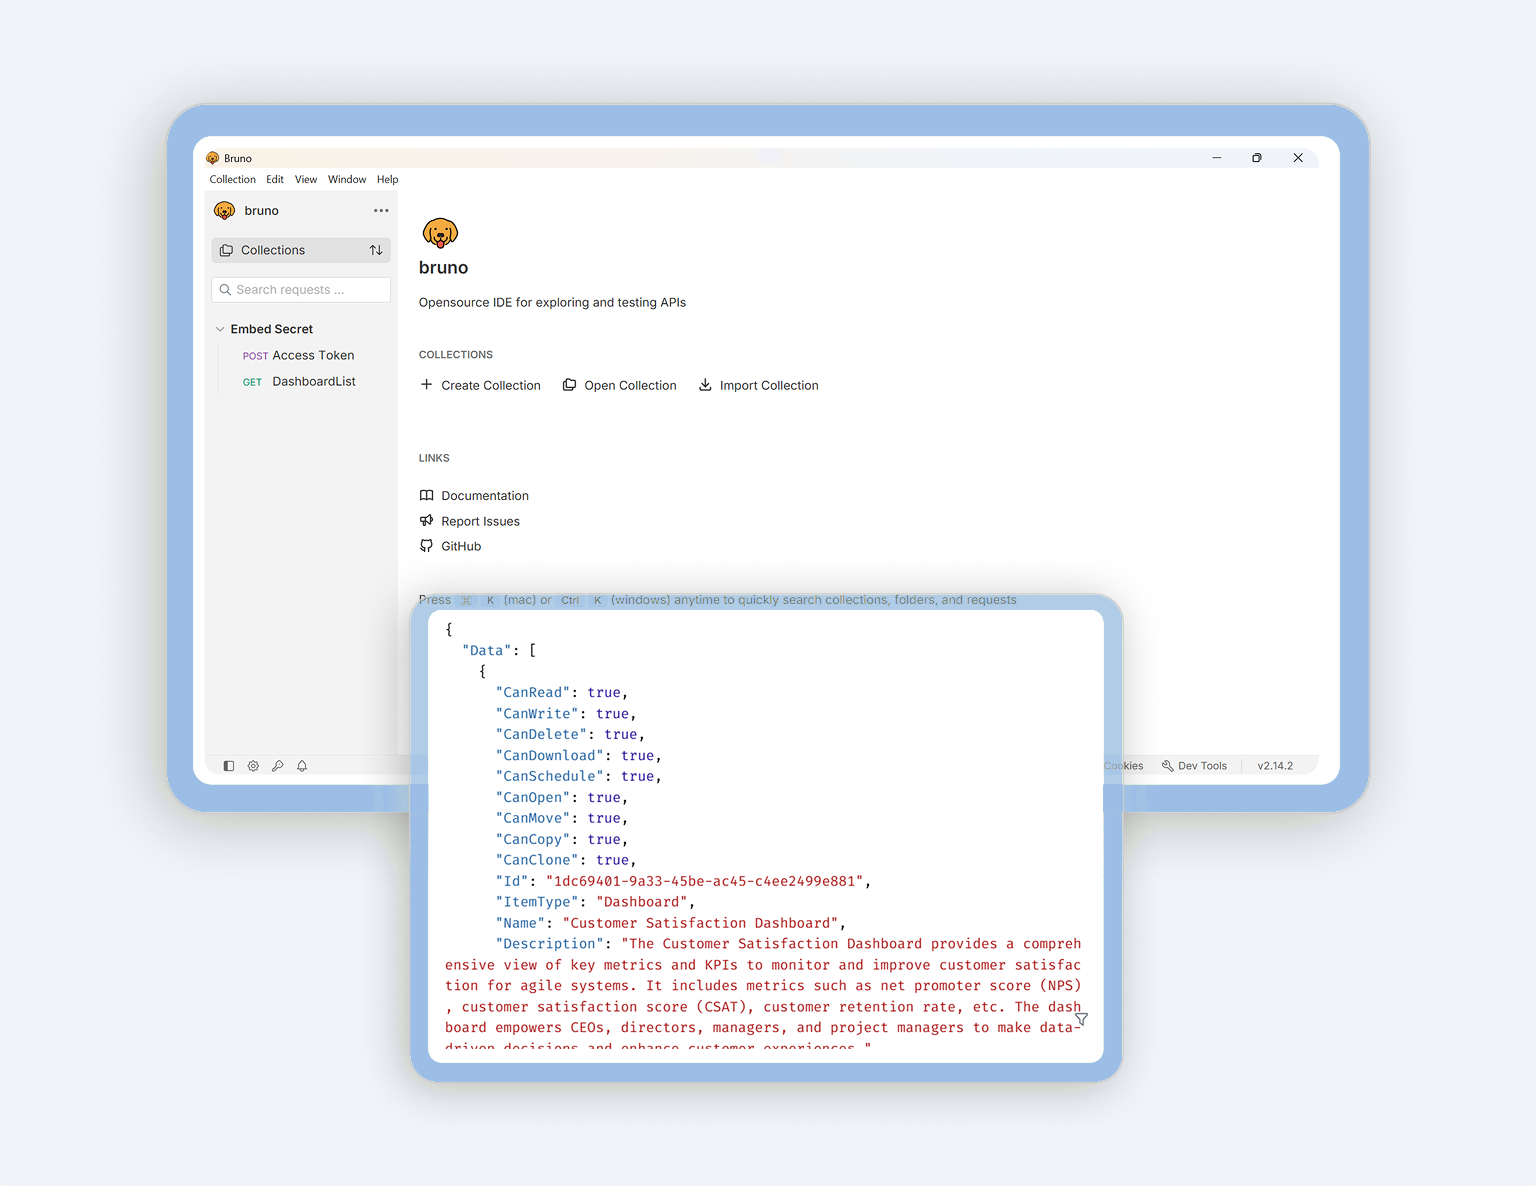This screenshot has width=1536, height=1186.
Task: Click the "ItemType" key in JSON
Action: [537, 902]
